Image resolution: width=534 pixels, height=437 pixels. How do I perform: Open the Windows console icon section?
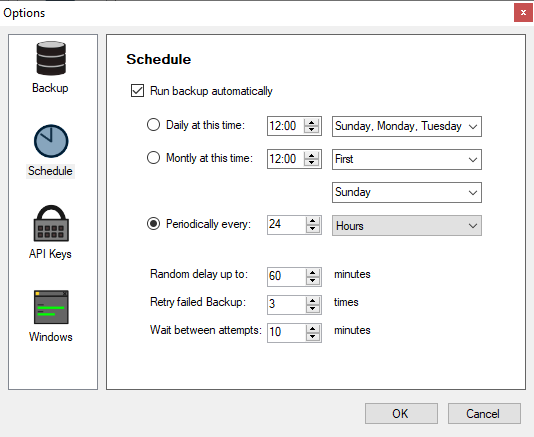pyautogui.click(x=51, y=307)
